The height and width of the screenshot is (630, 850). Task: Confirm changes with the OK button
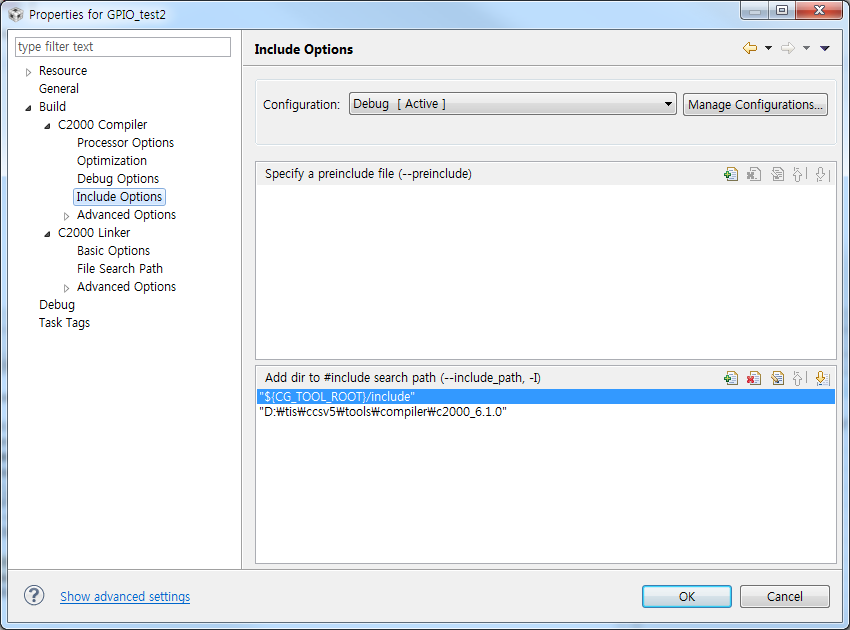pyautogui.click(x=686, y=596)
